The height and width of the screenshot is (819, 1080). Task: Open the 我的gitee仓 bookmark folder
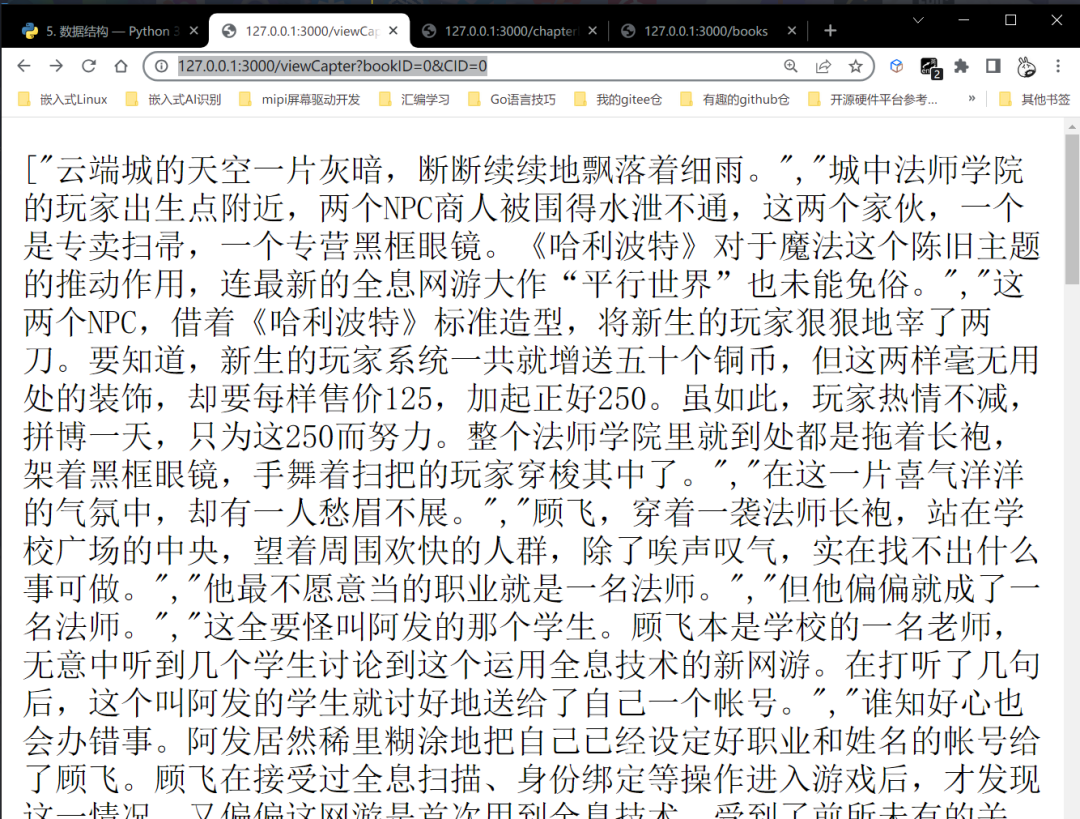(x=618, y=100)
